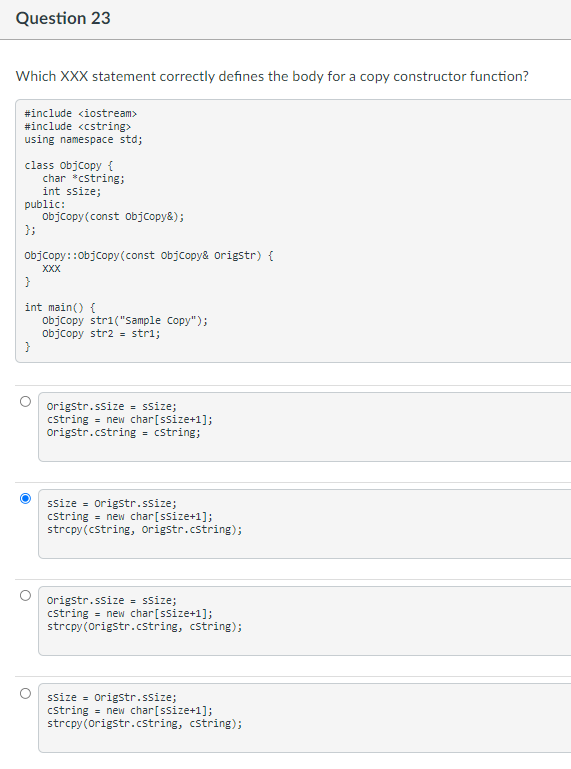571x769 pixels.
Task: Click 'sSize = OrigStr.sSize;' in the fourth option
Action: click(x=112, y=697)
